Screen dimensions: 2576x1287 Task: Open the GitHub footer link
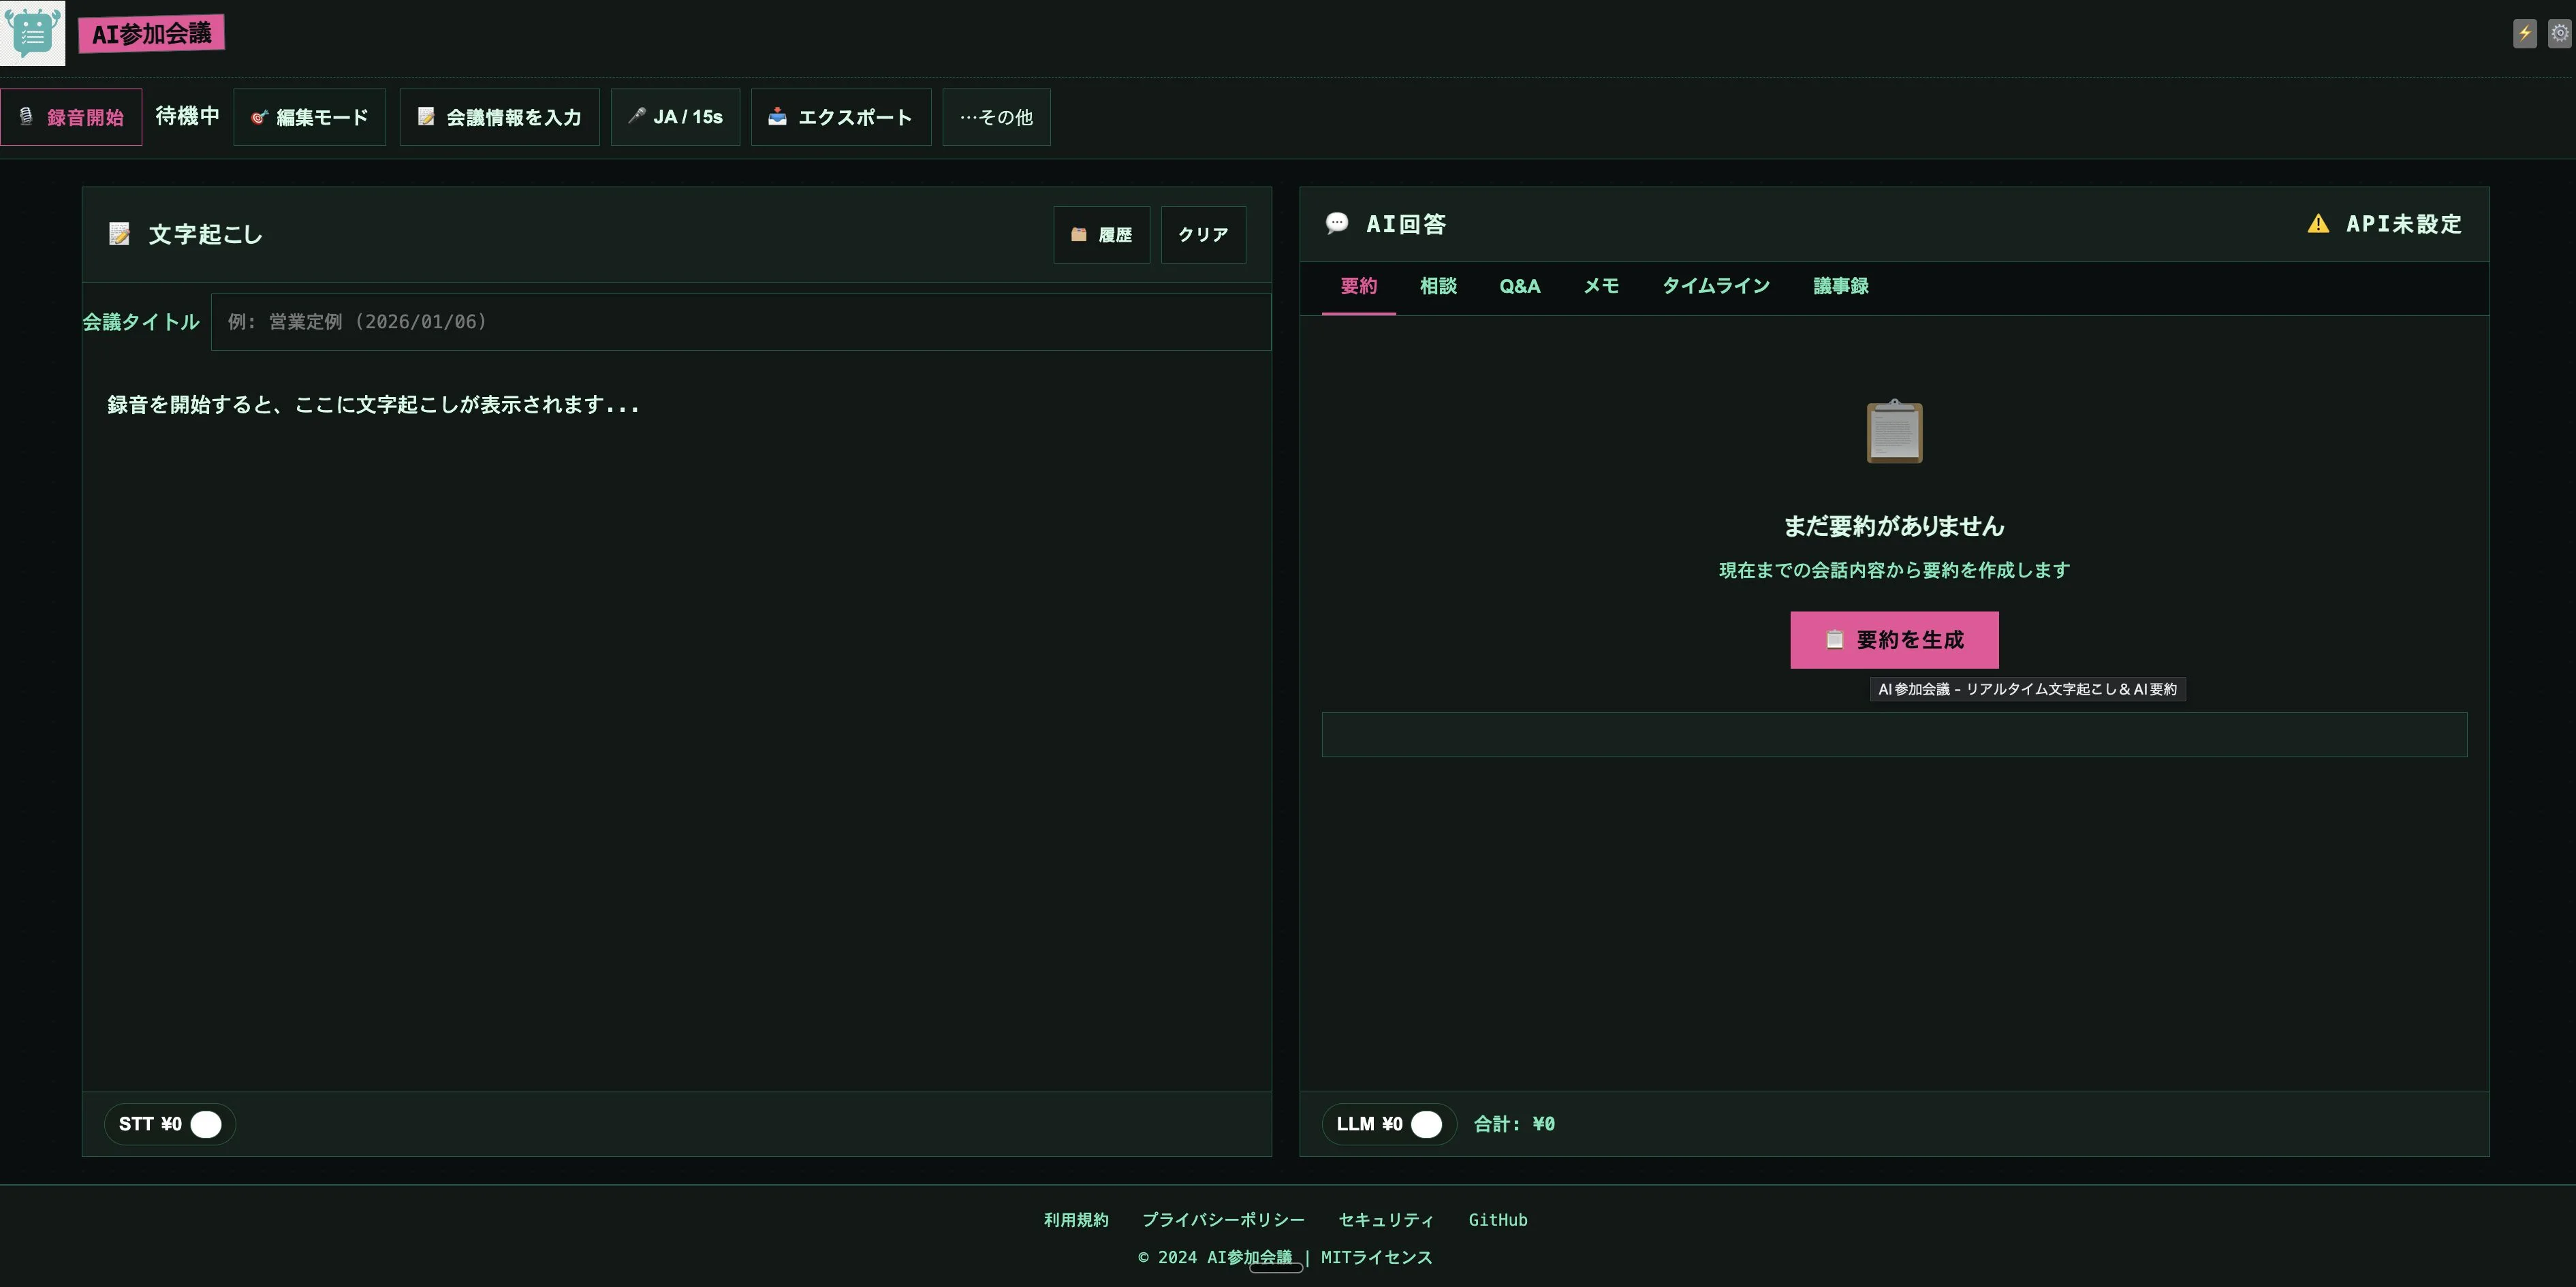click(1497, 1220)
